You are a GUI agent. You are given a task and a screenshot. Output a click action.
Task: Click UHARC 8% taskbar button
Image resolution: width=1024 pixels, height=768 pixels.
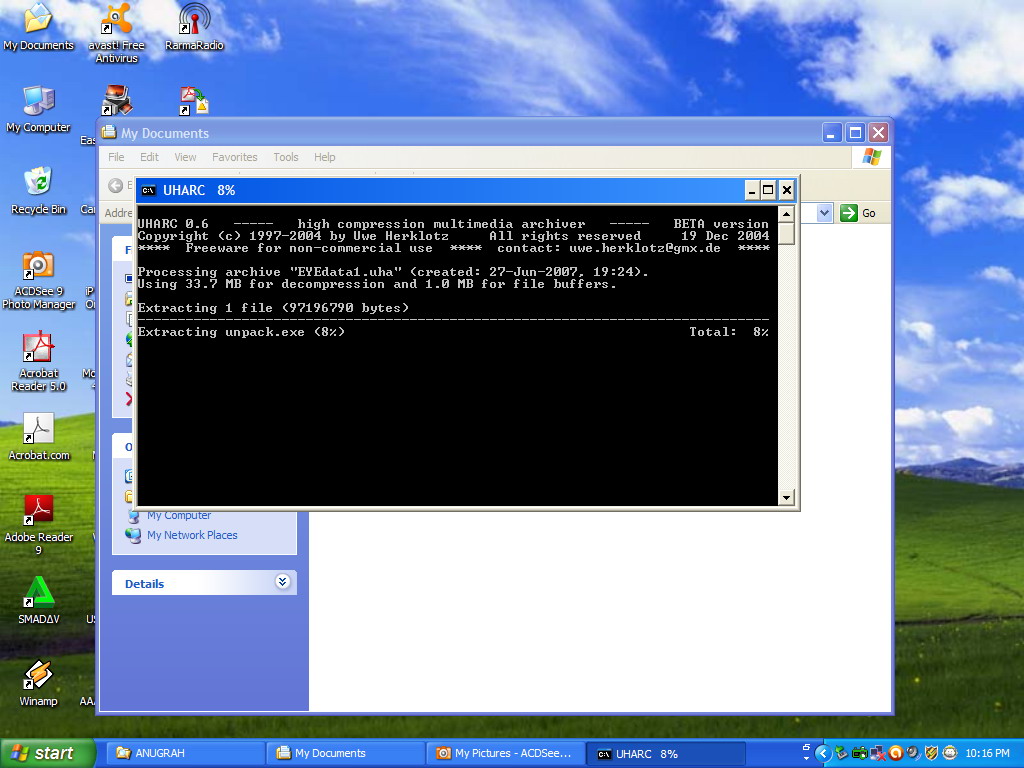[665, 753]
